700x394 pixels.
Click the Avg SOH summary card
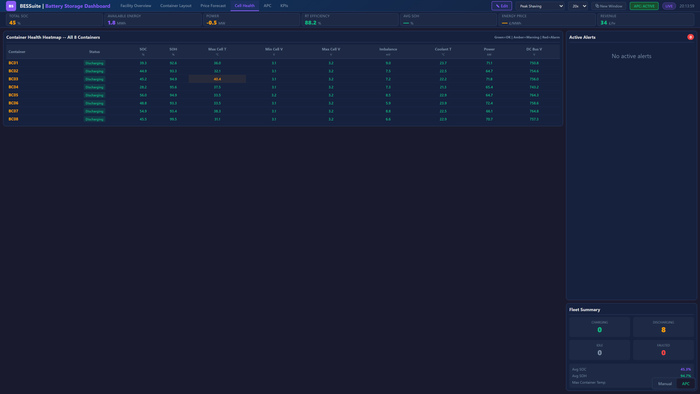point(448,20)
